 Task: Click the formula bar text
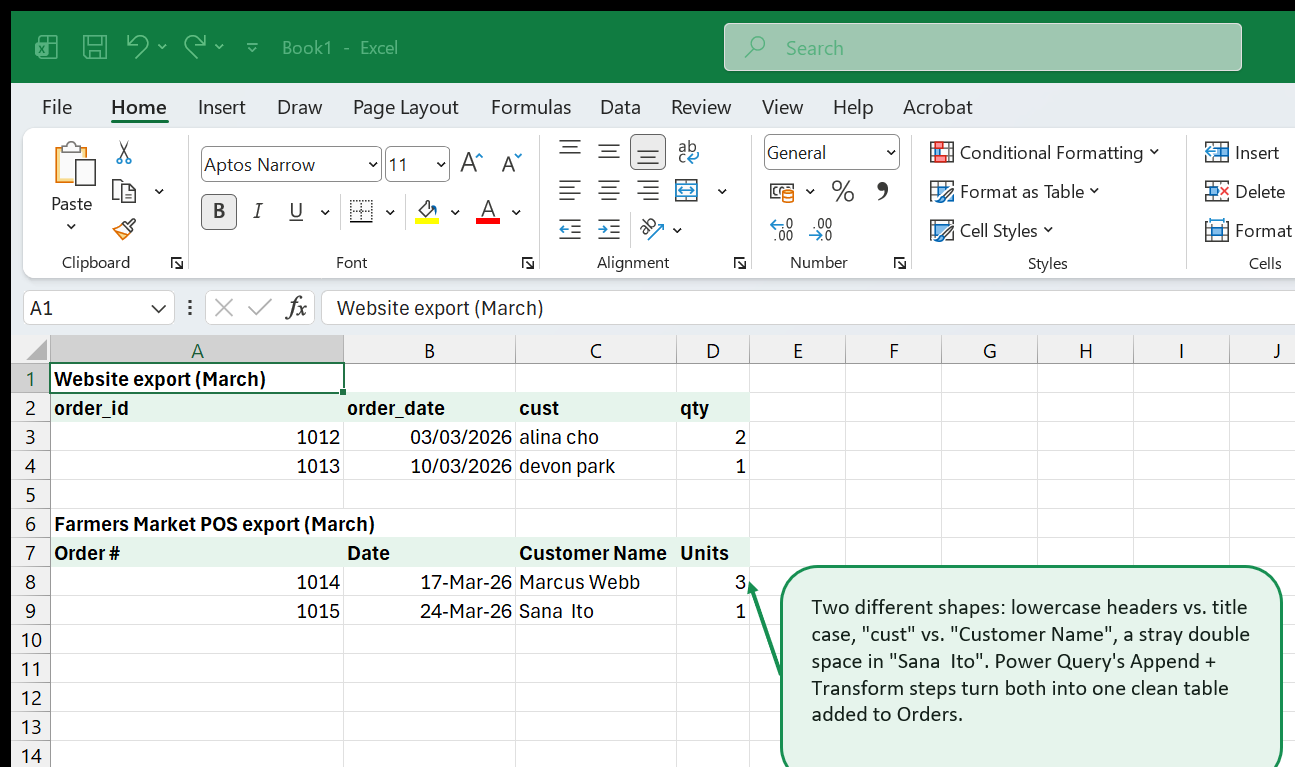tap(440, 308)
